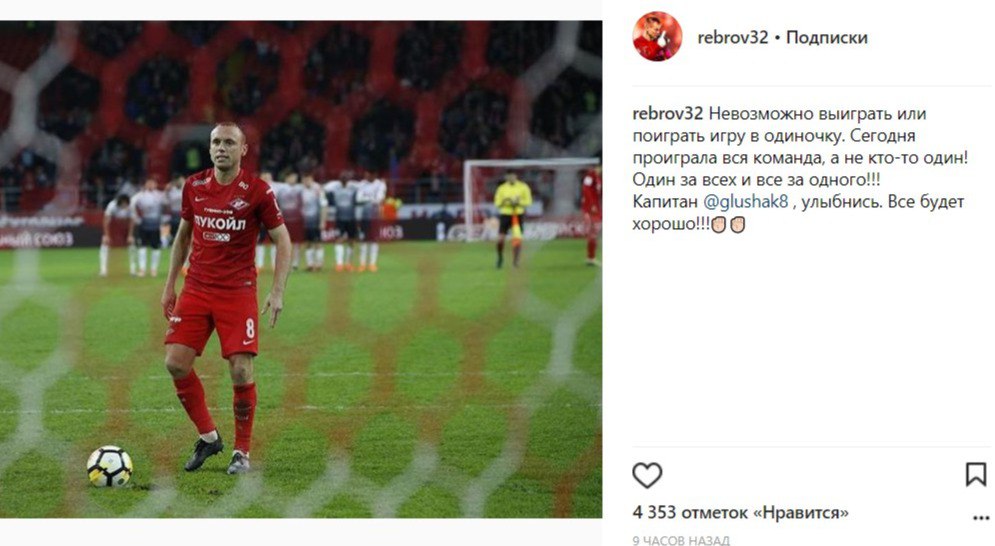This screenshot has height=546, width=995.
Task: Toggle the Подписки following button
Action: (x=826, y=37)
